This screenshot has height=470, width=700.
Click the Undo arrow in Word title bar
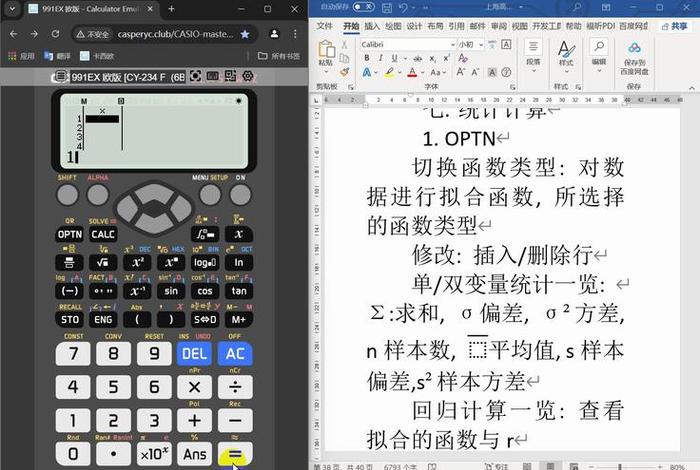[x=403, y=8]
